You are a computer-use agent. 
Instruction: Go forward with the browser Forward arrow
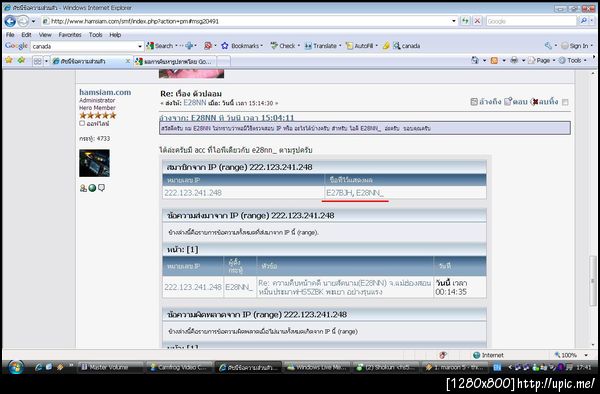pyautogui.click(x=23, y=21)
